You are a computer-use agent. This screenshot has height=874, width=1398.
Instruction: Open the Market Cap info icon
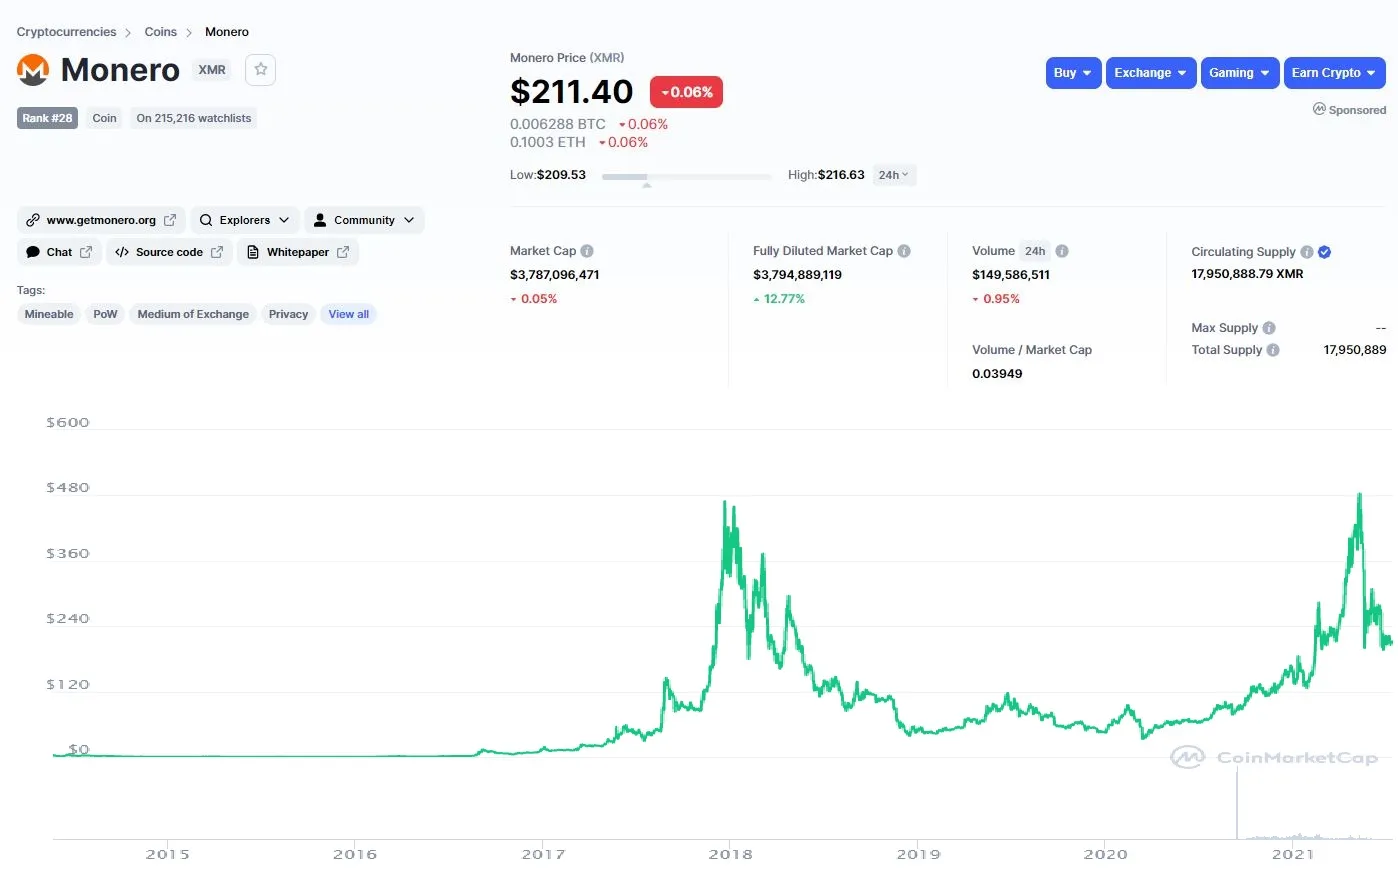[x=587, y=251]
